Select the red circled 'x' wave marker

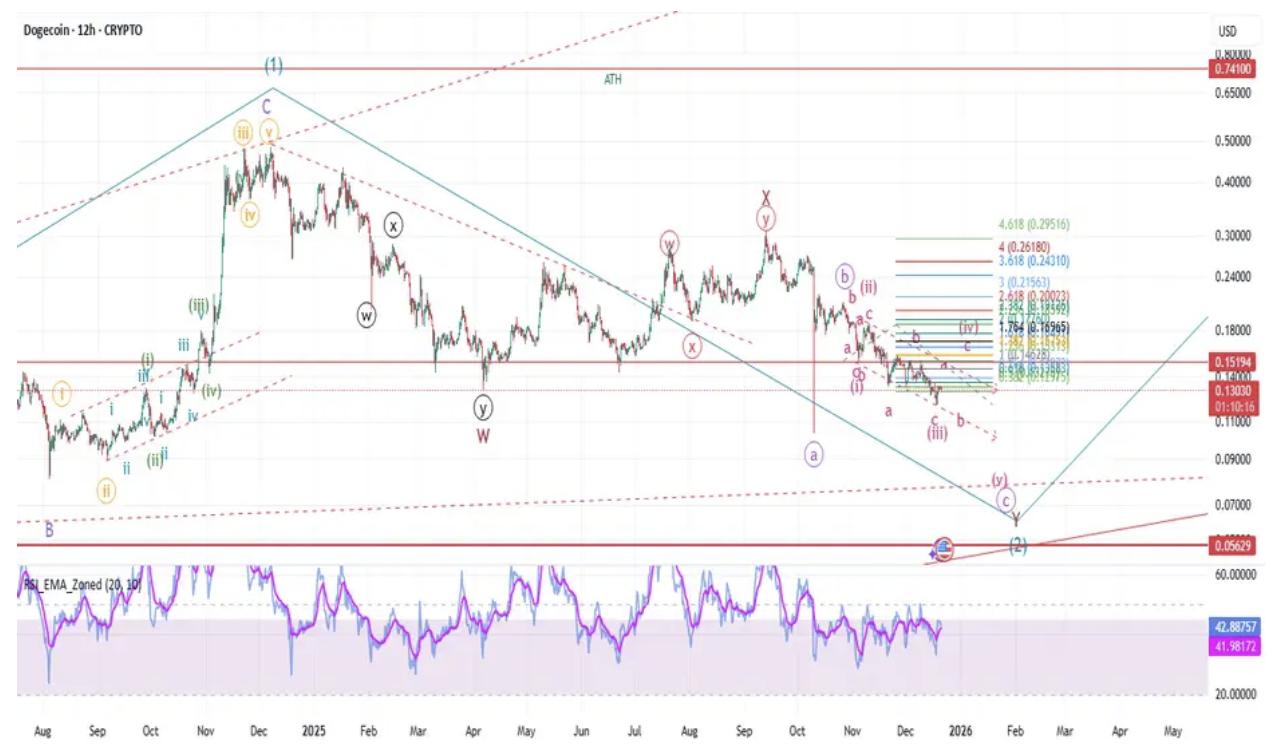point(692,346)
